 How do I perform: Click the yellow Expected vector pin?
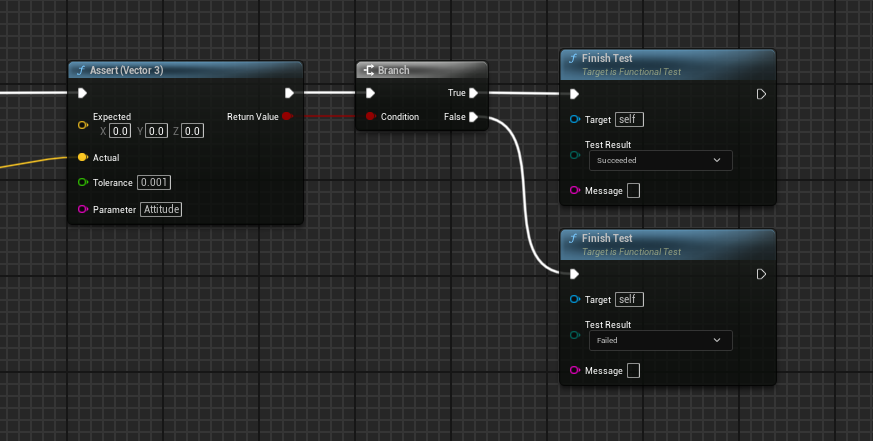(82, 124)
